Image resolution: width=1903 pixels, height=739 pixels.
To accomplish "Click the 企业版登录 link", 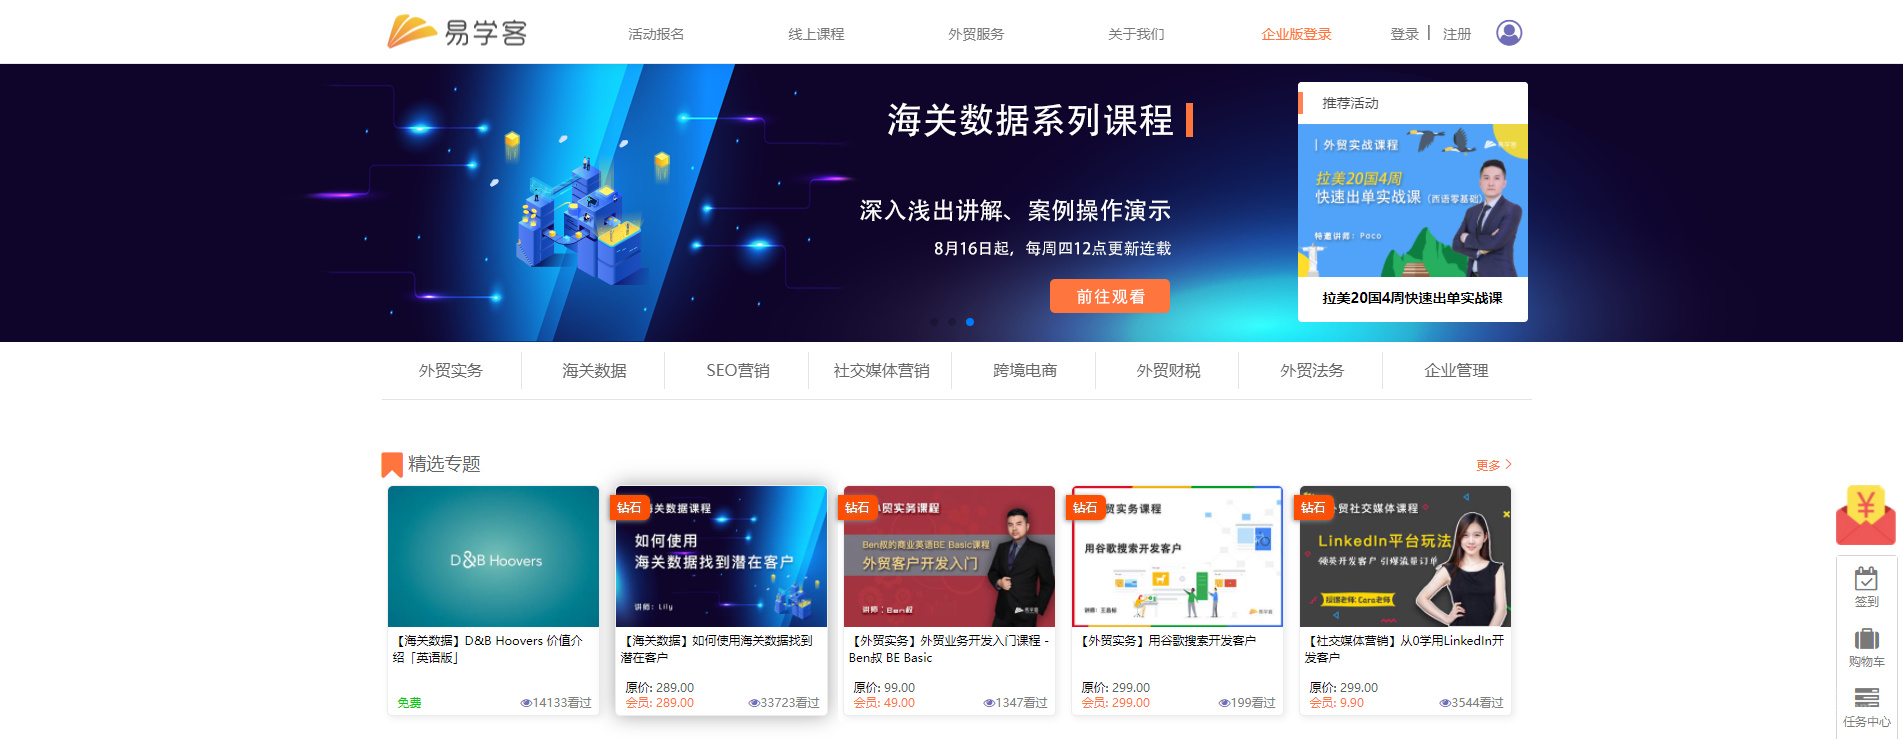I will (x=1296, y=34).
